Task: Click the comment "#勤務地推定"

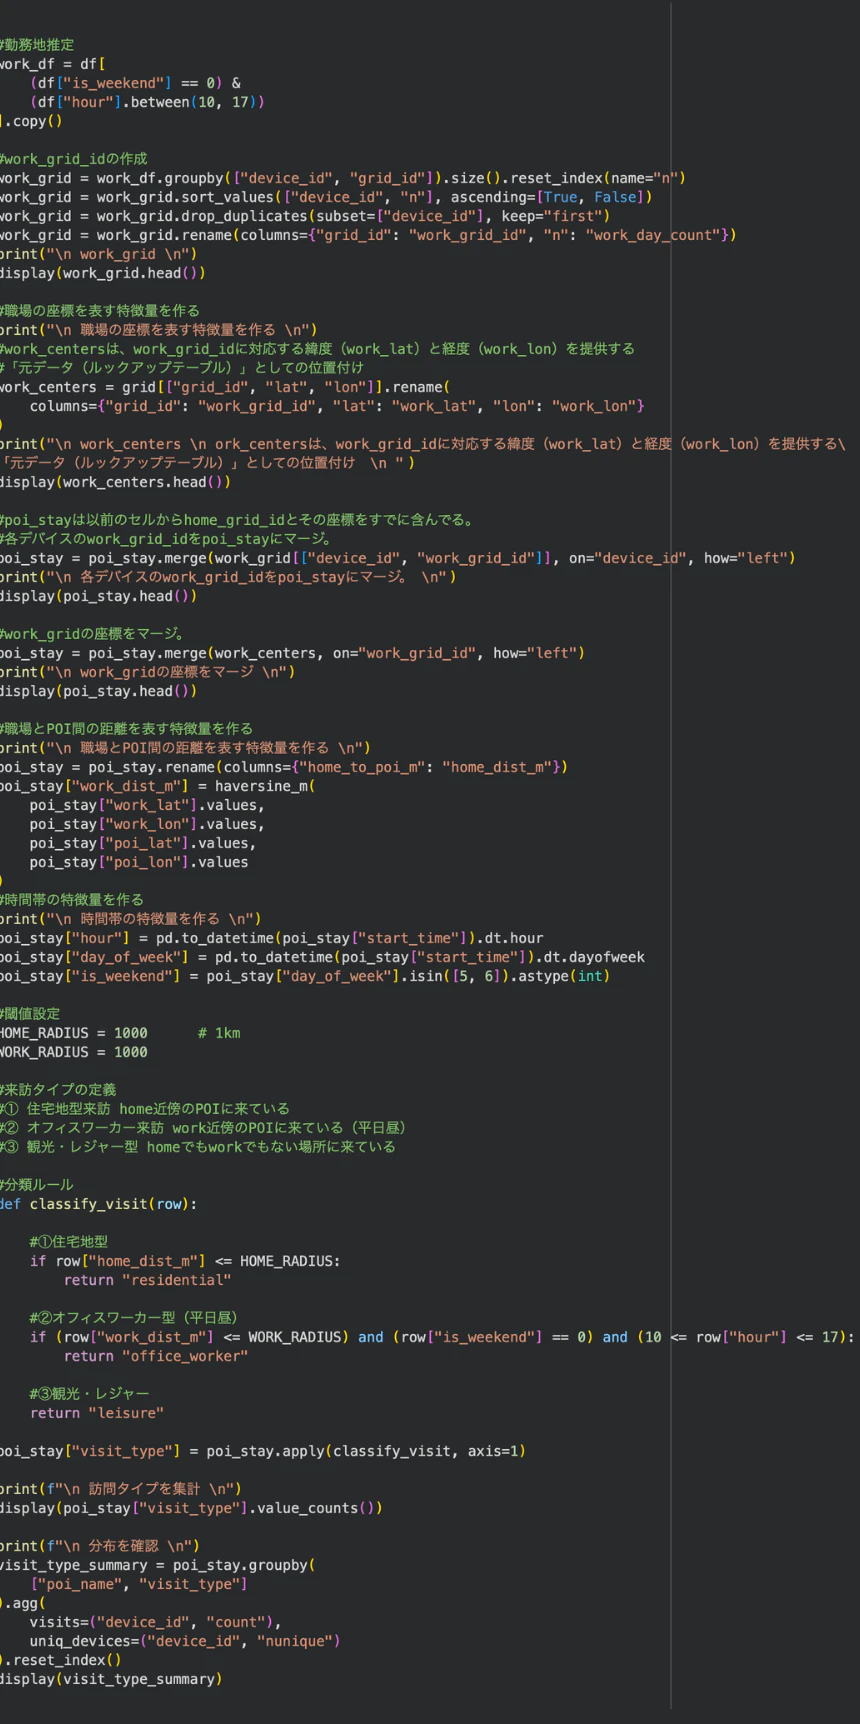Action: coord(37,45)
